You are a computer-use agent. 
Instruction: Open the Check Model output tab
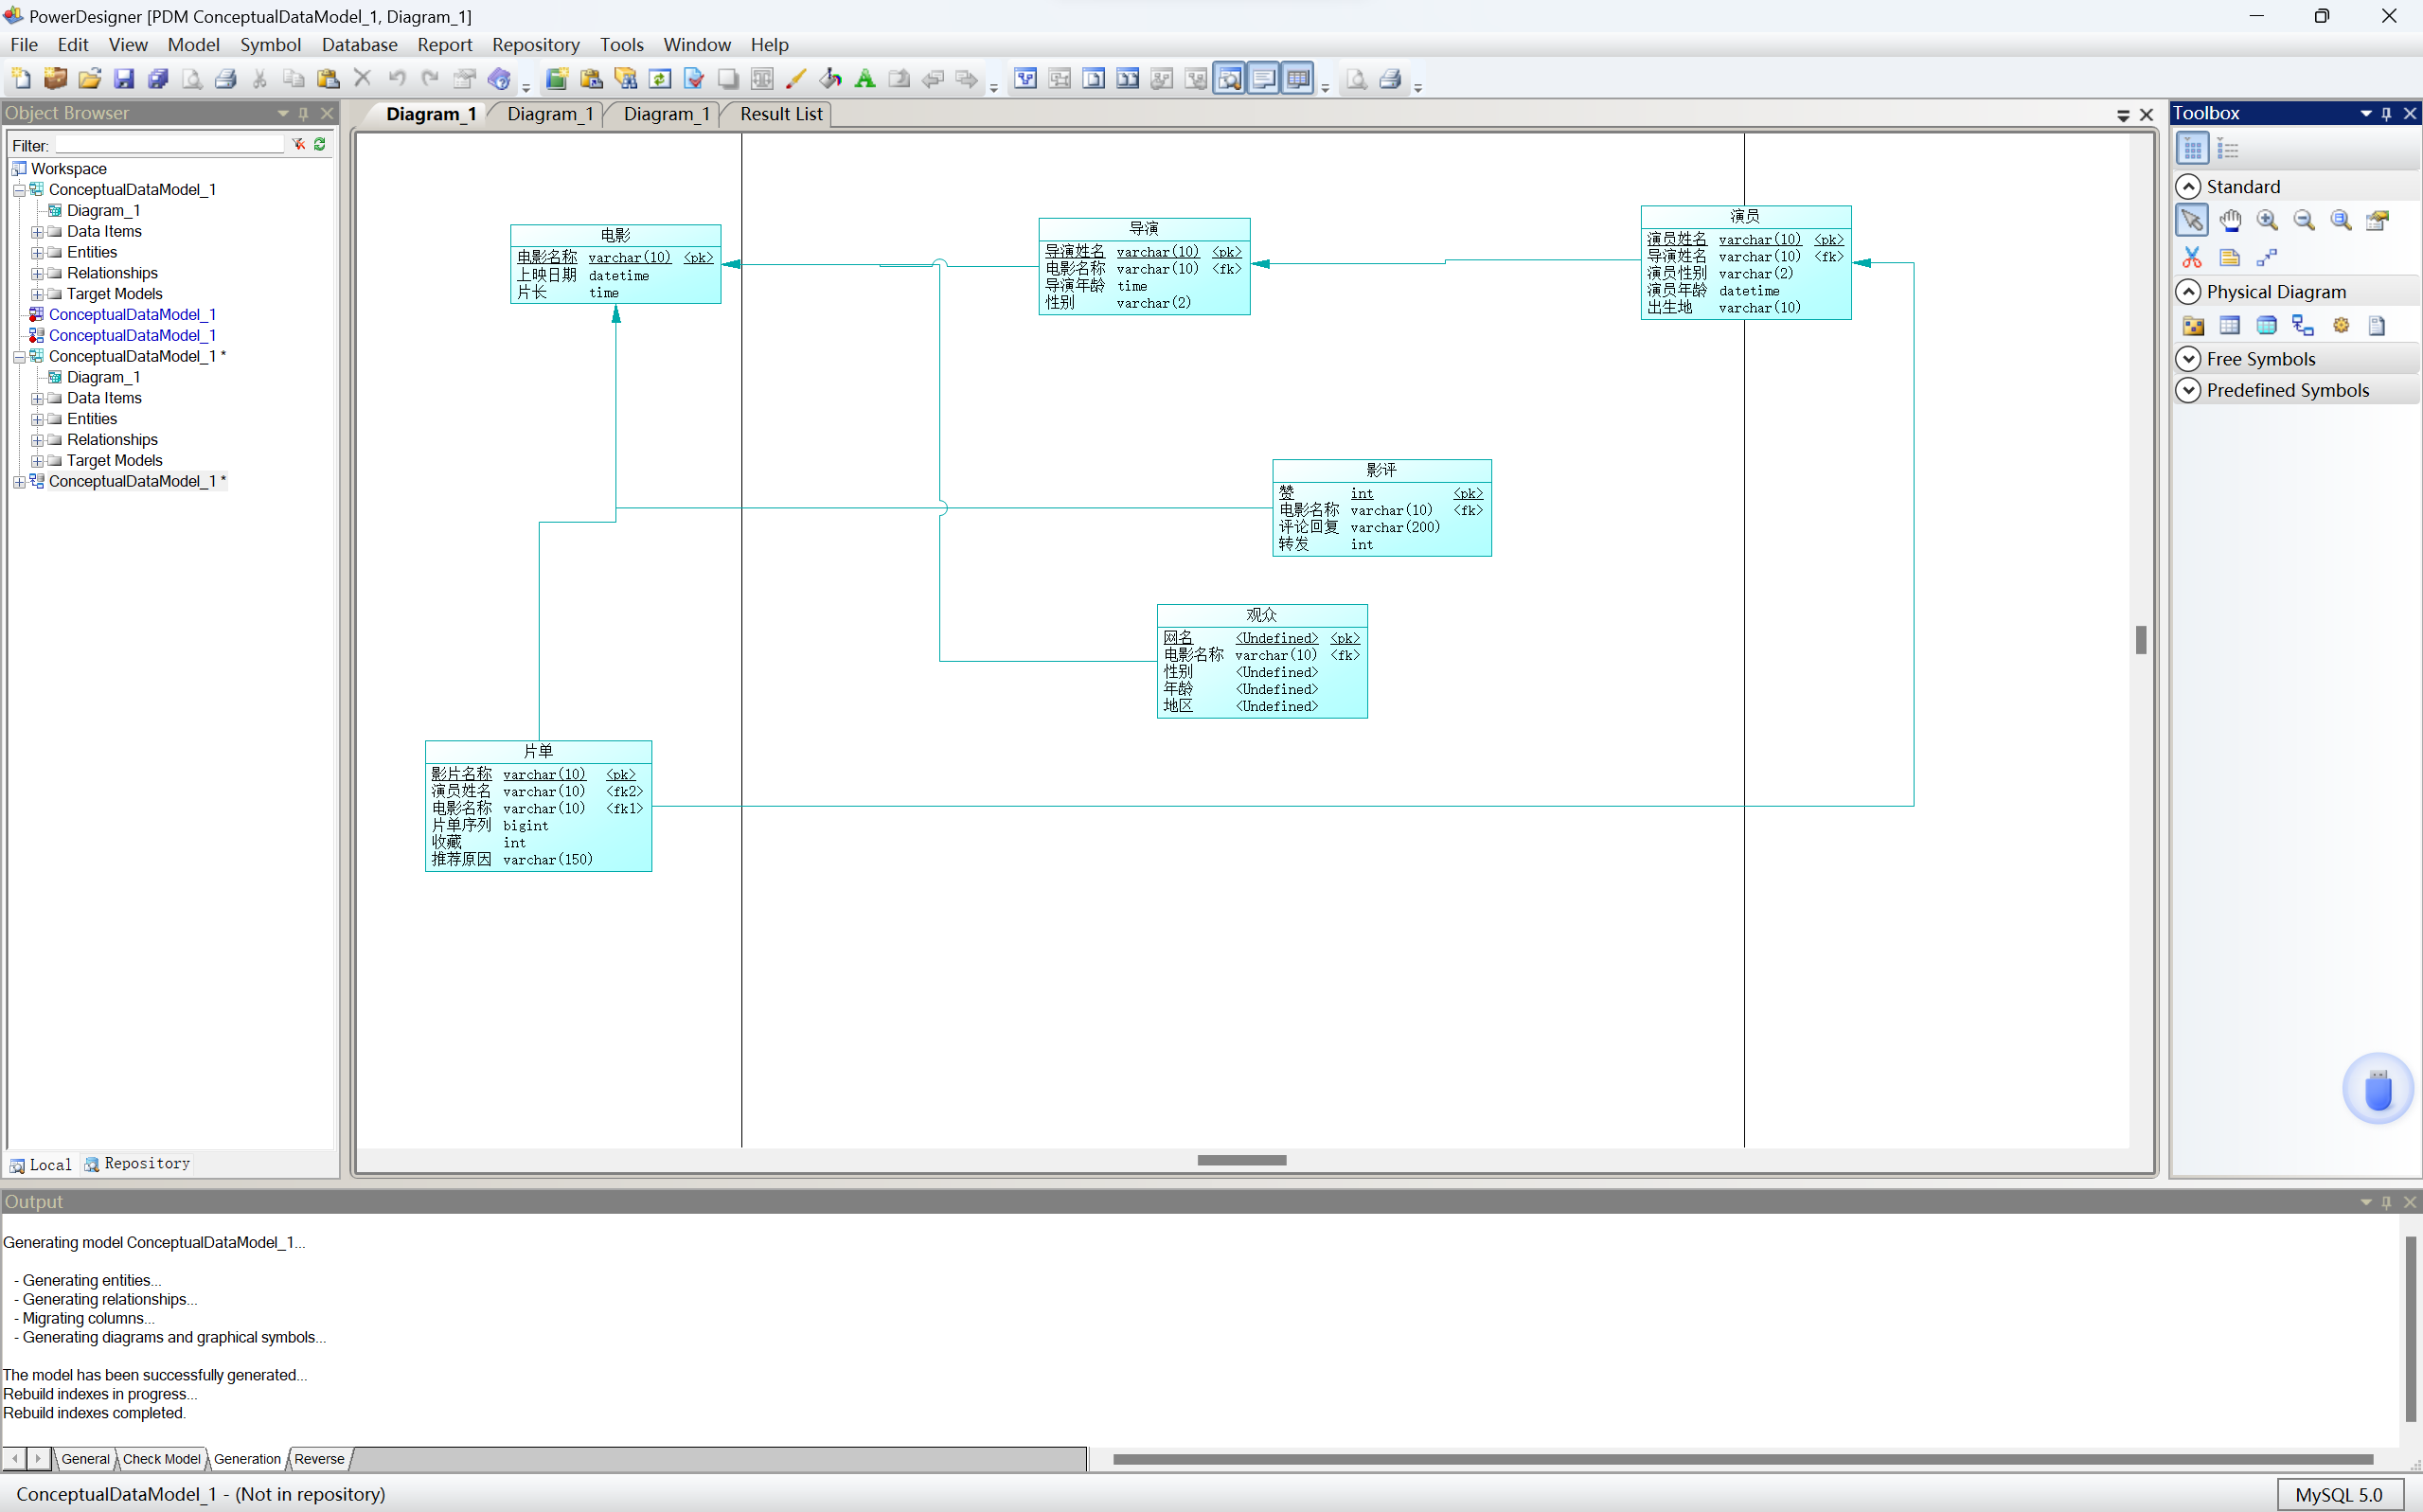(x=161, y=1459)
